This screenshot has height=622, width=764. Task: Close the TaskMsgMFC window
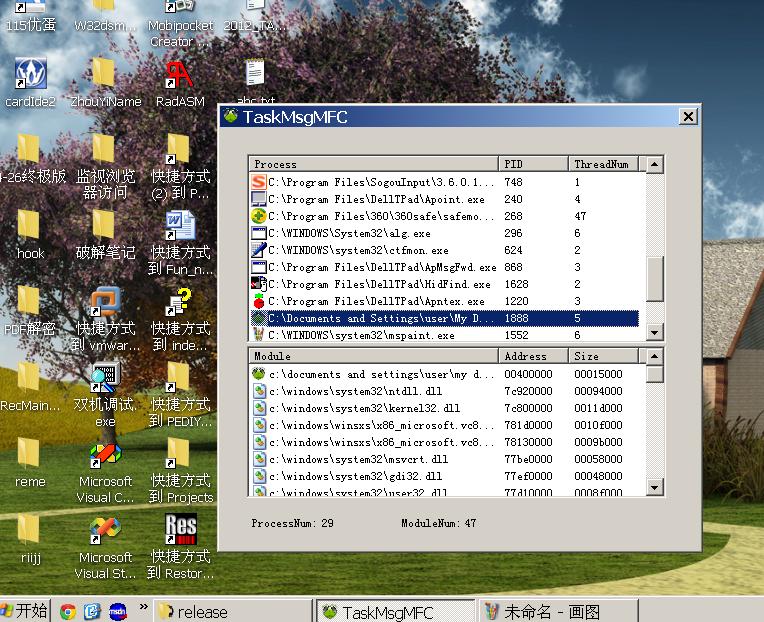(x=688, y=116)
